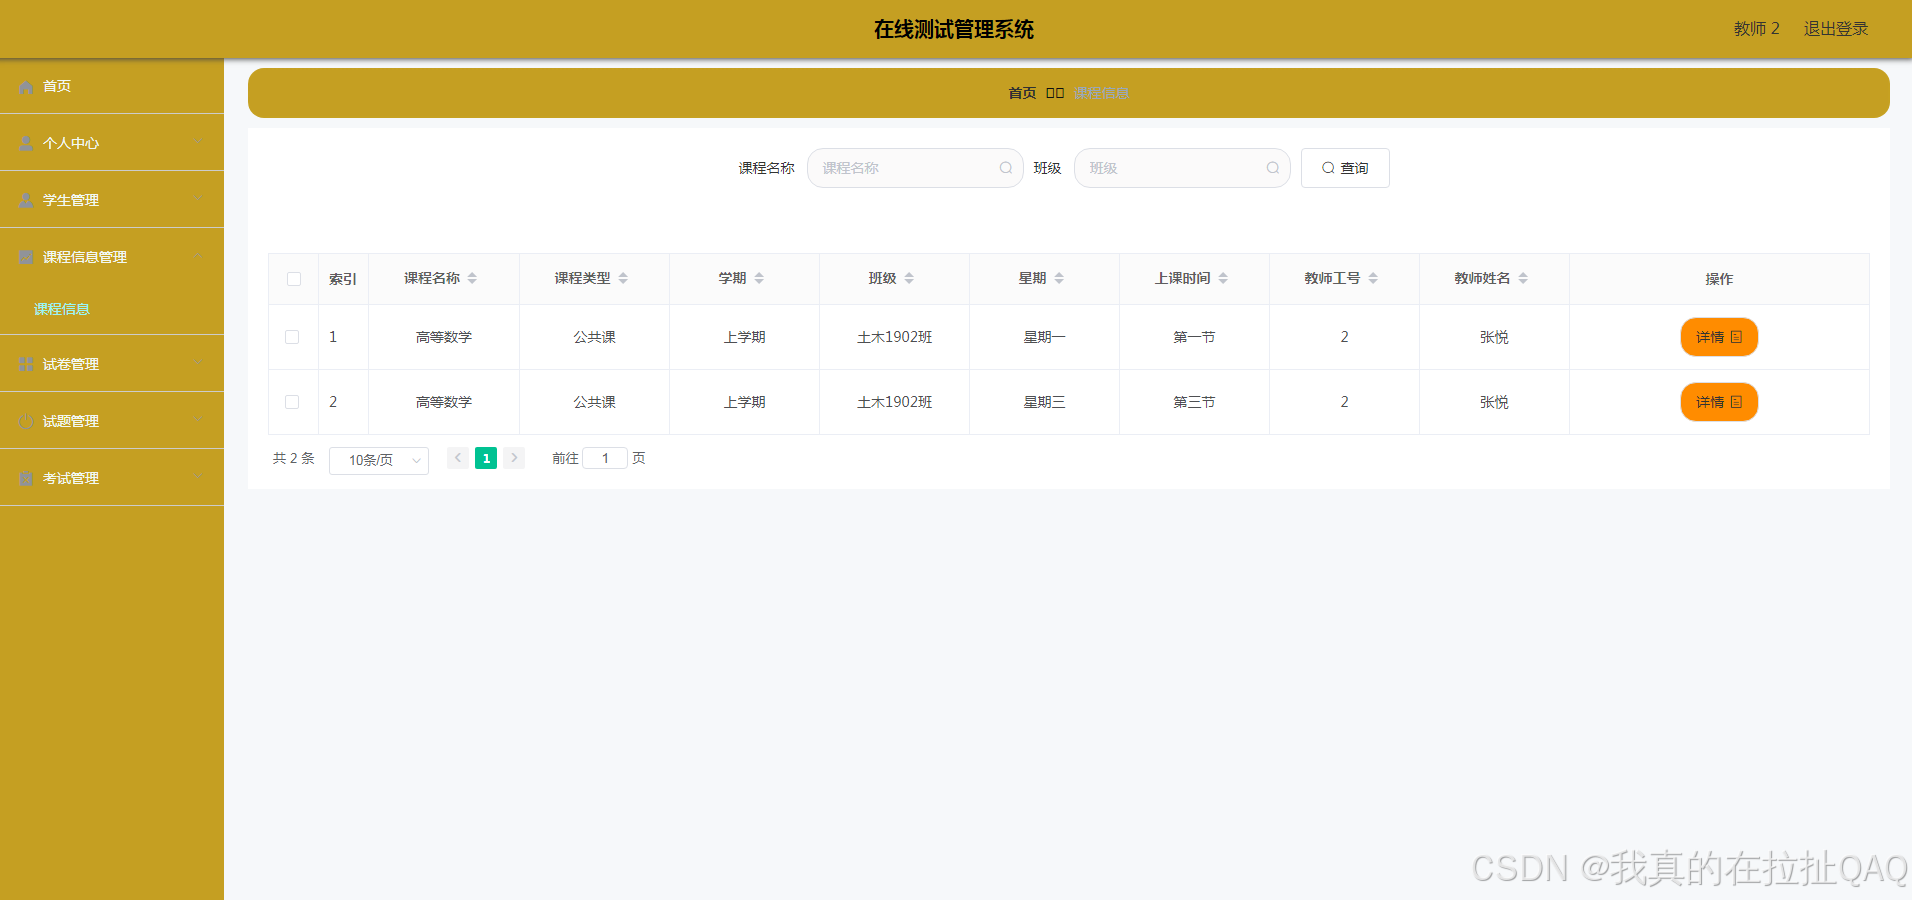Image resolution: width=1912 pixels, height=900 pixels.
Task: Click the 试题管理 clock icon
Action: 26,420
